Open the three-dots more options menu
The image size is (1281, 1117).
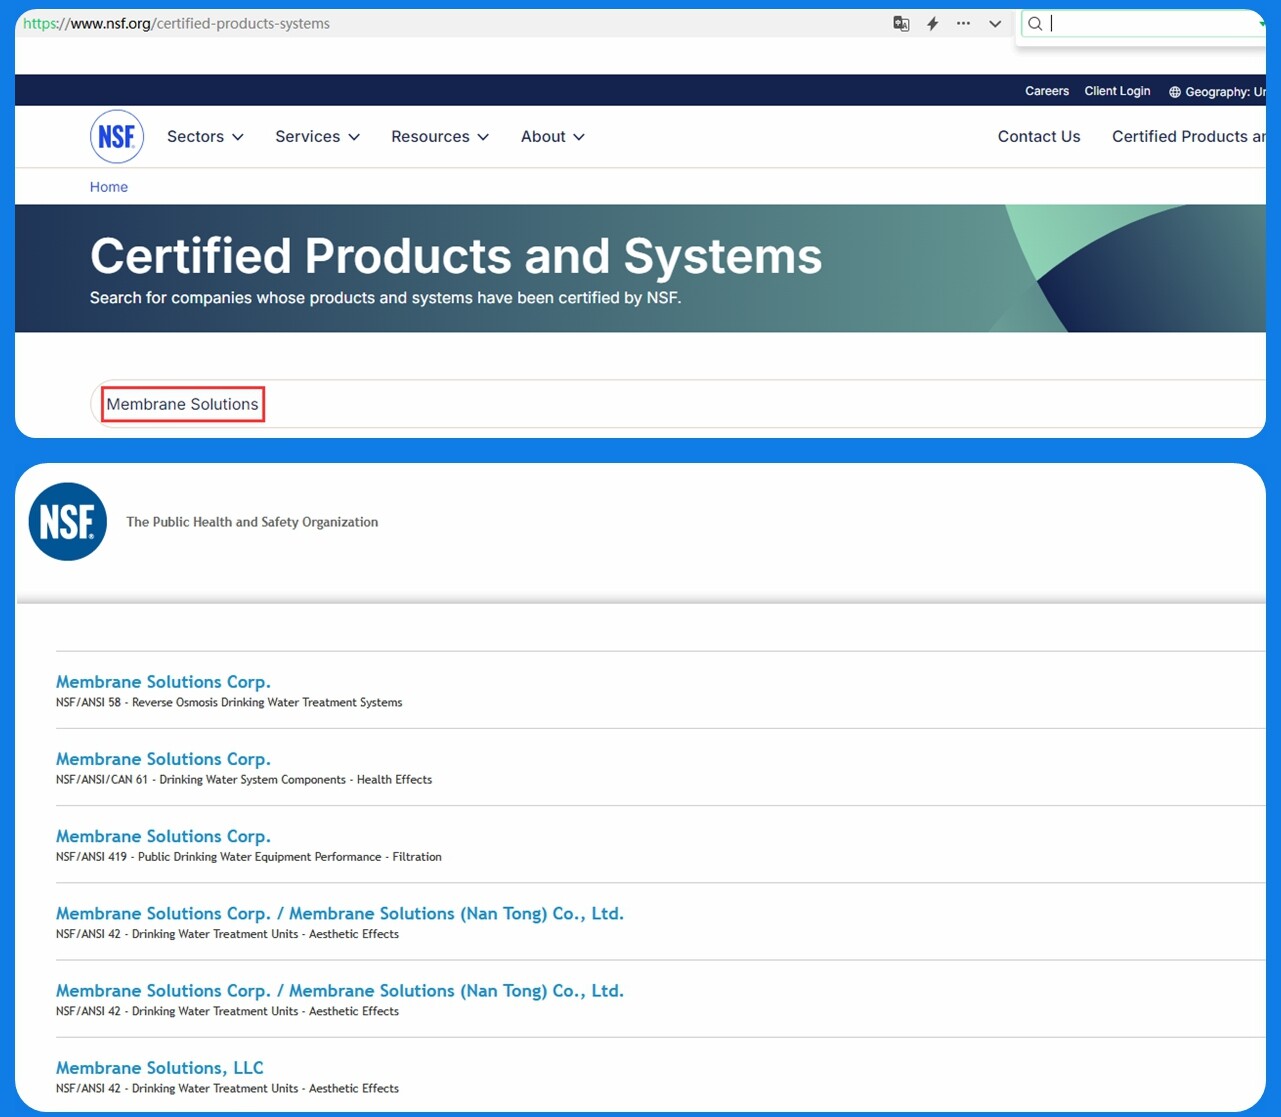click(x=963, y=24)
